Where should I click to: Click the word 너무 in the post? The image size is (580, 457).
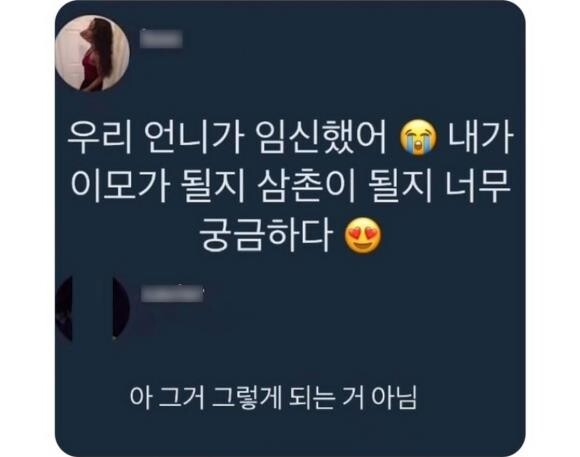tap(477, 187)
